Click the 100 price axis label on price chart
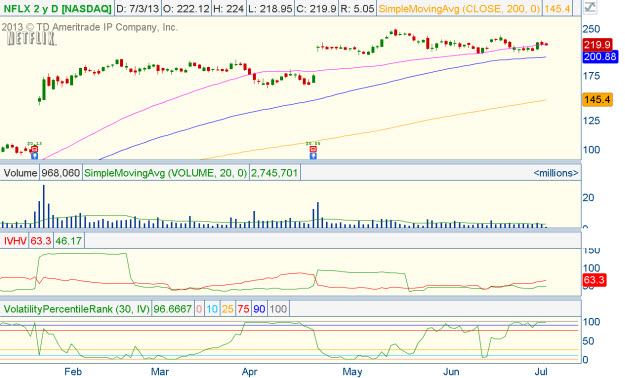 pos(591,150)
